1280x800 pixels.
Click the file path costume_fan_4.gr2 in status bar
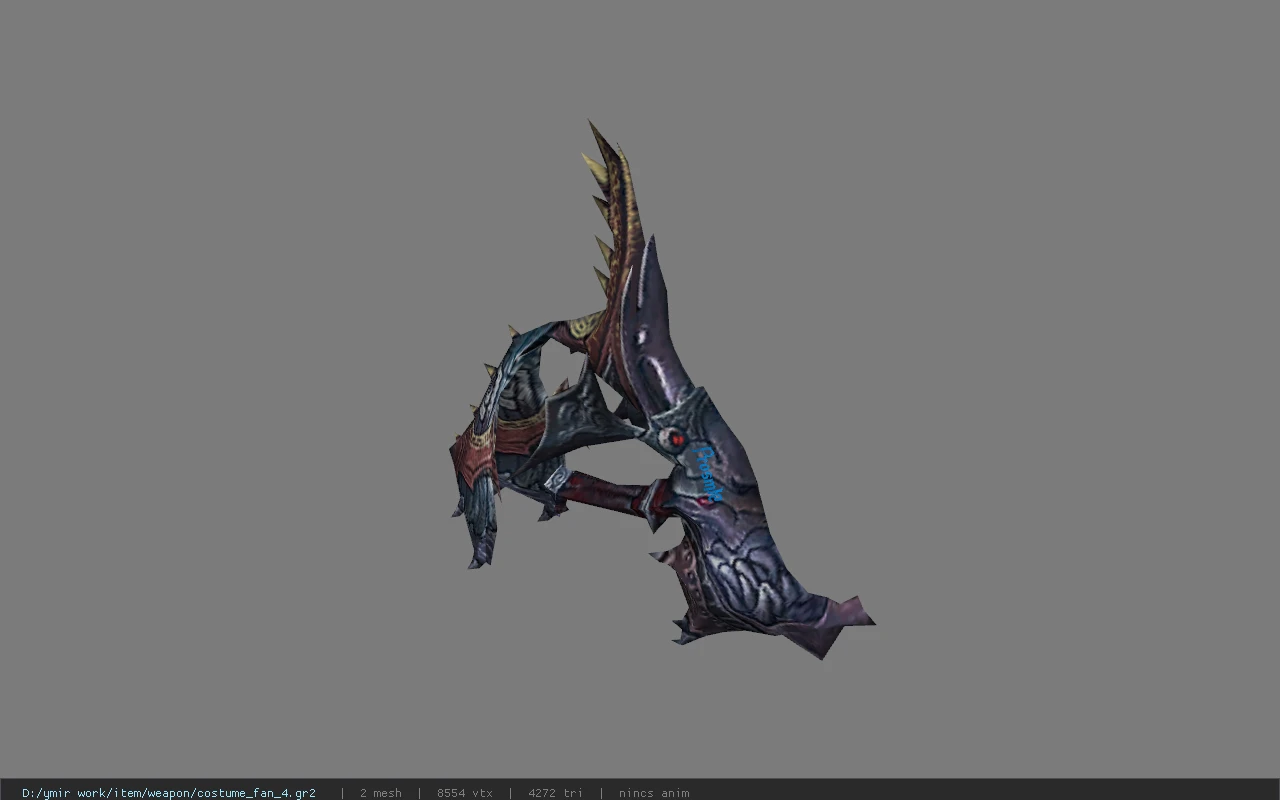[x=169, y=793]
